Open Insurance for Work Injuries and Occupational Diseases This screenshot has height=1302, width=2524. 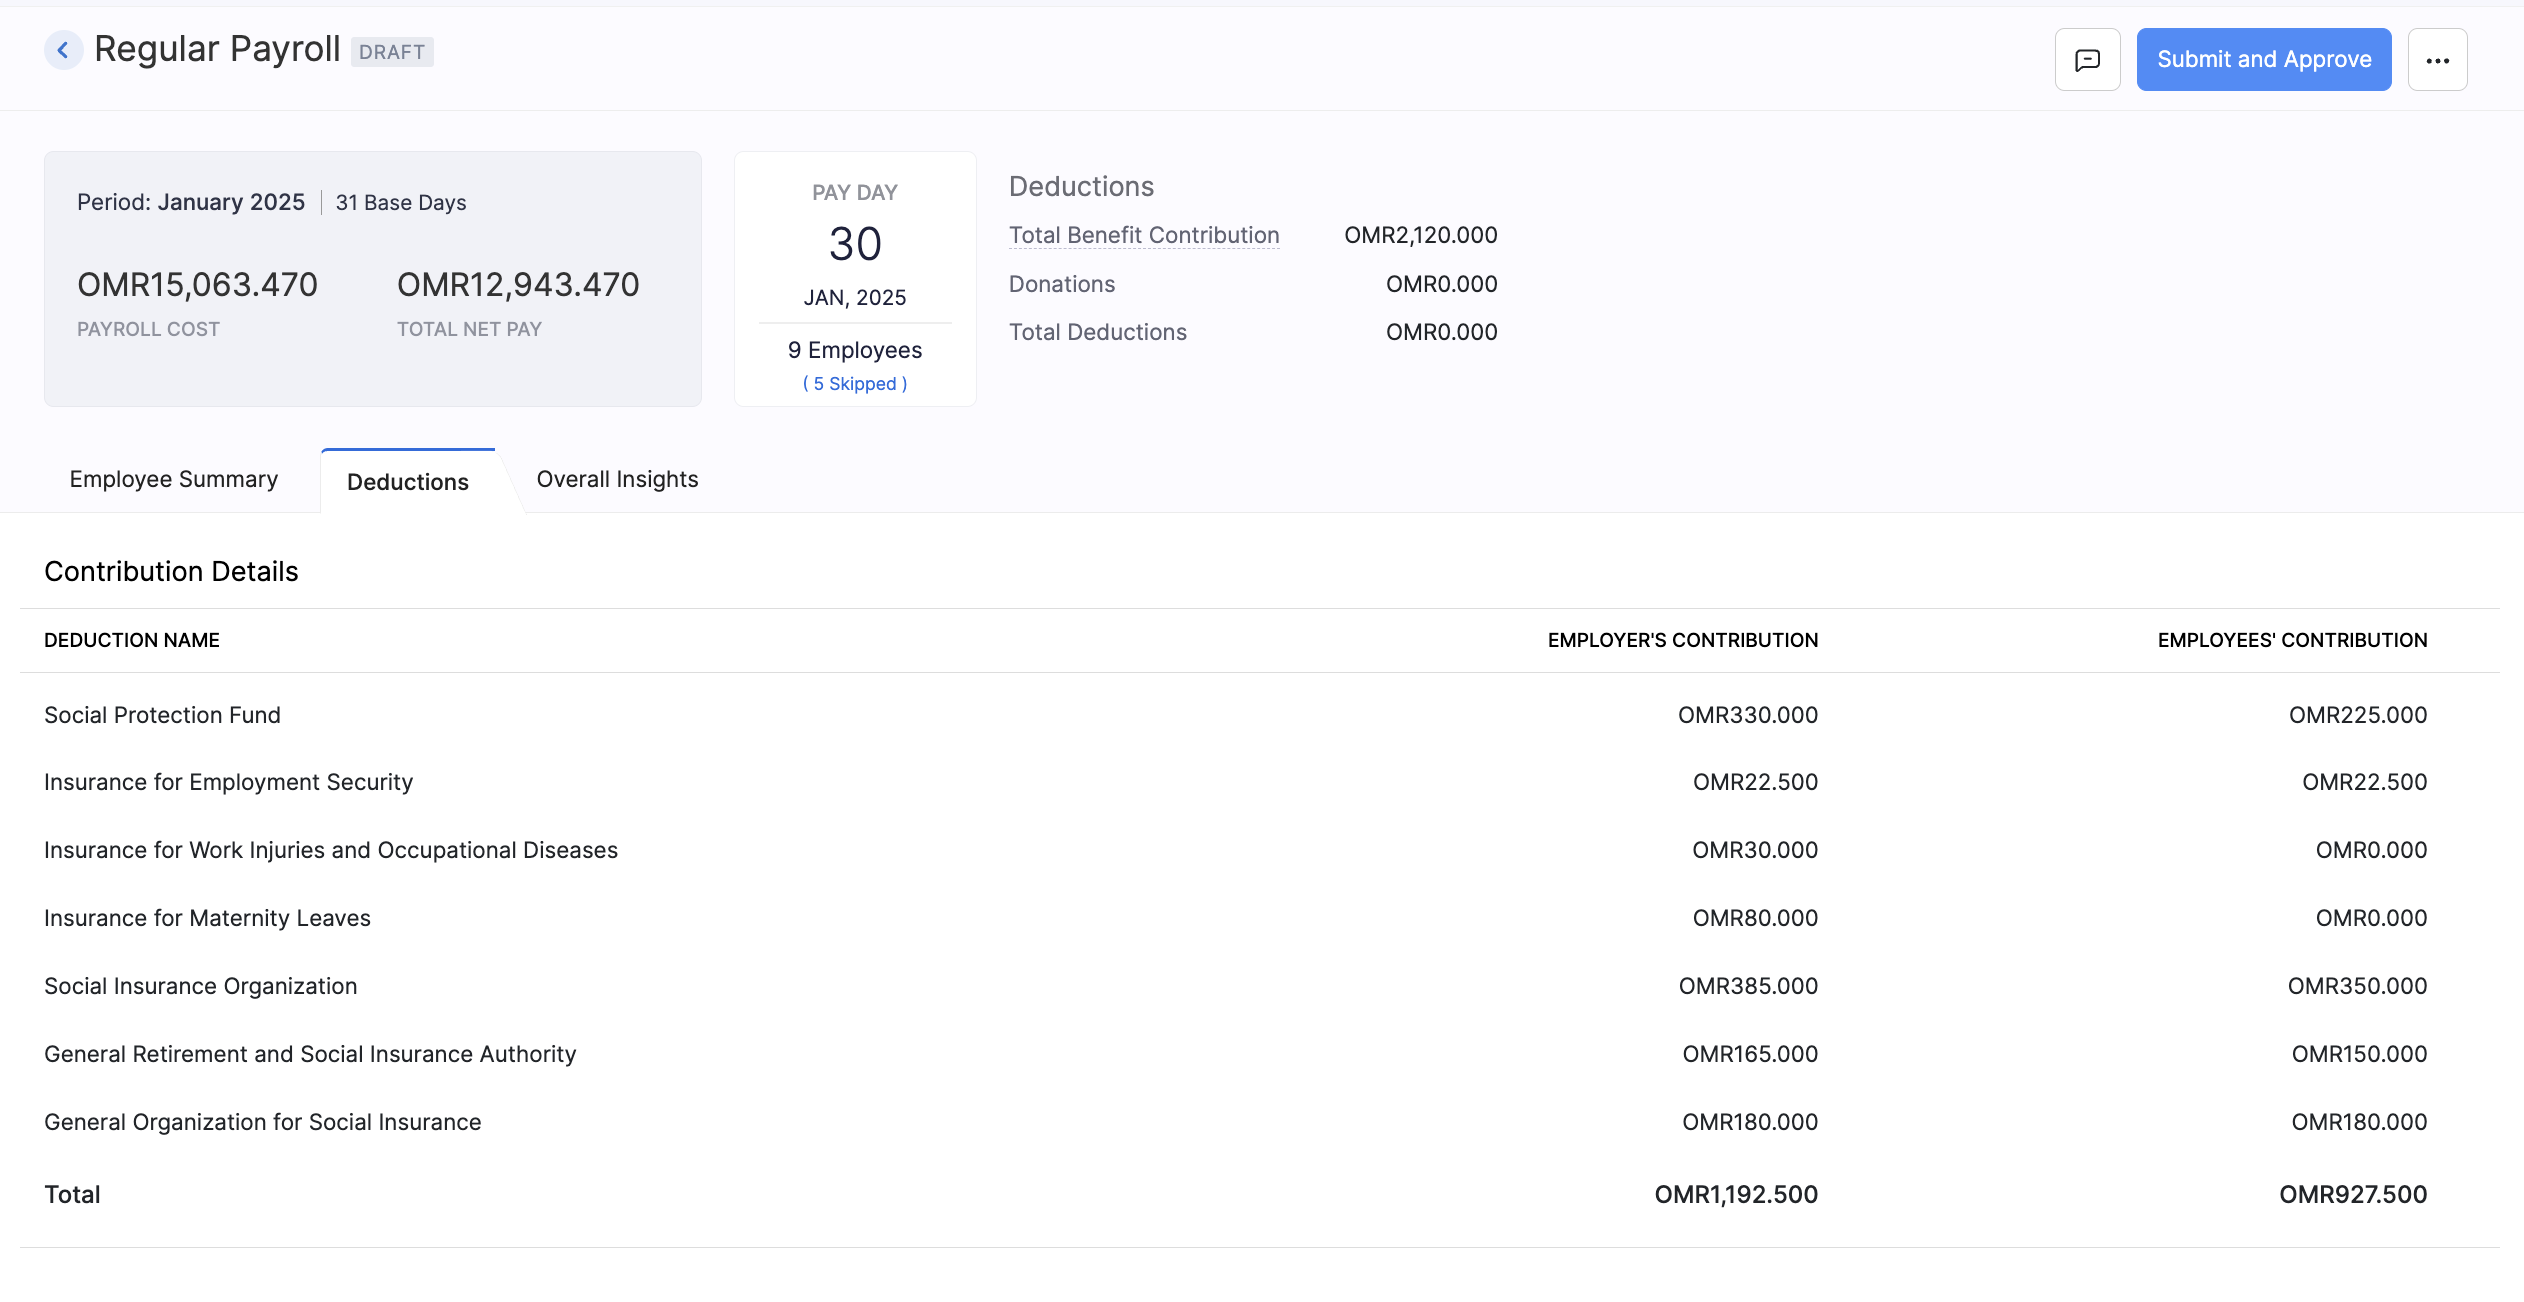(x=330, y=849)
